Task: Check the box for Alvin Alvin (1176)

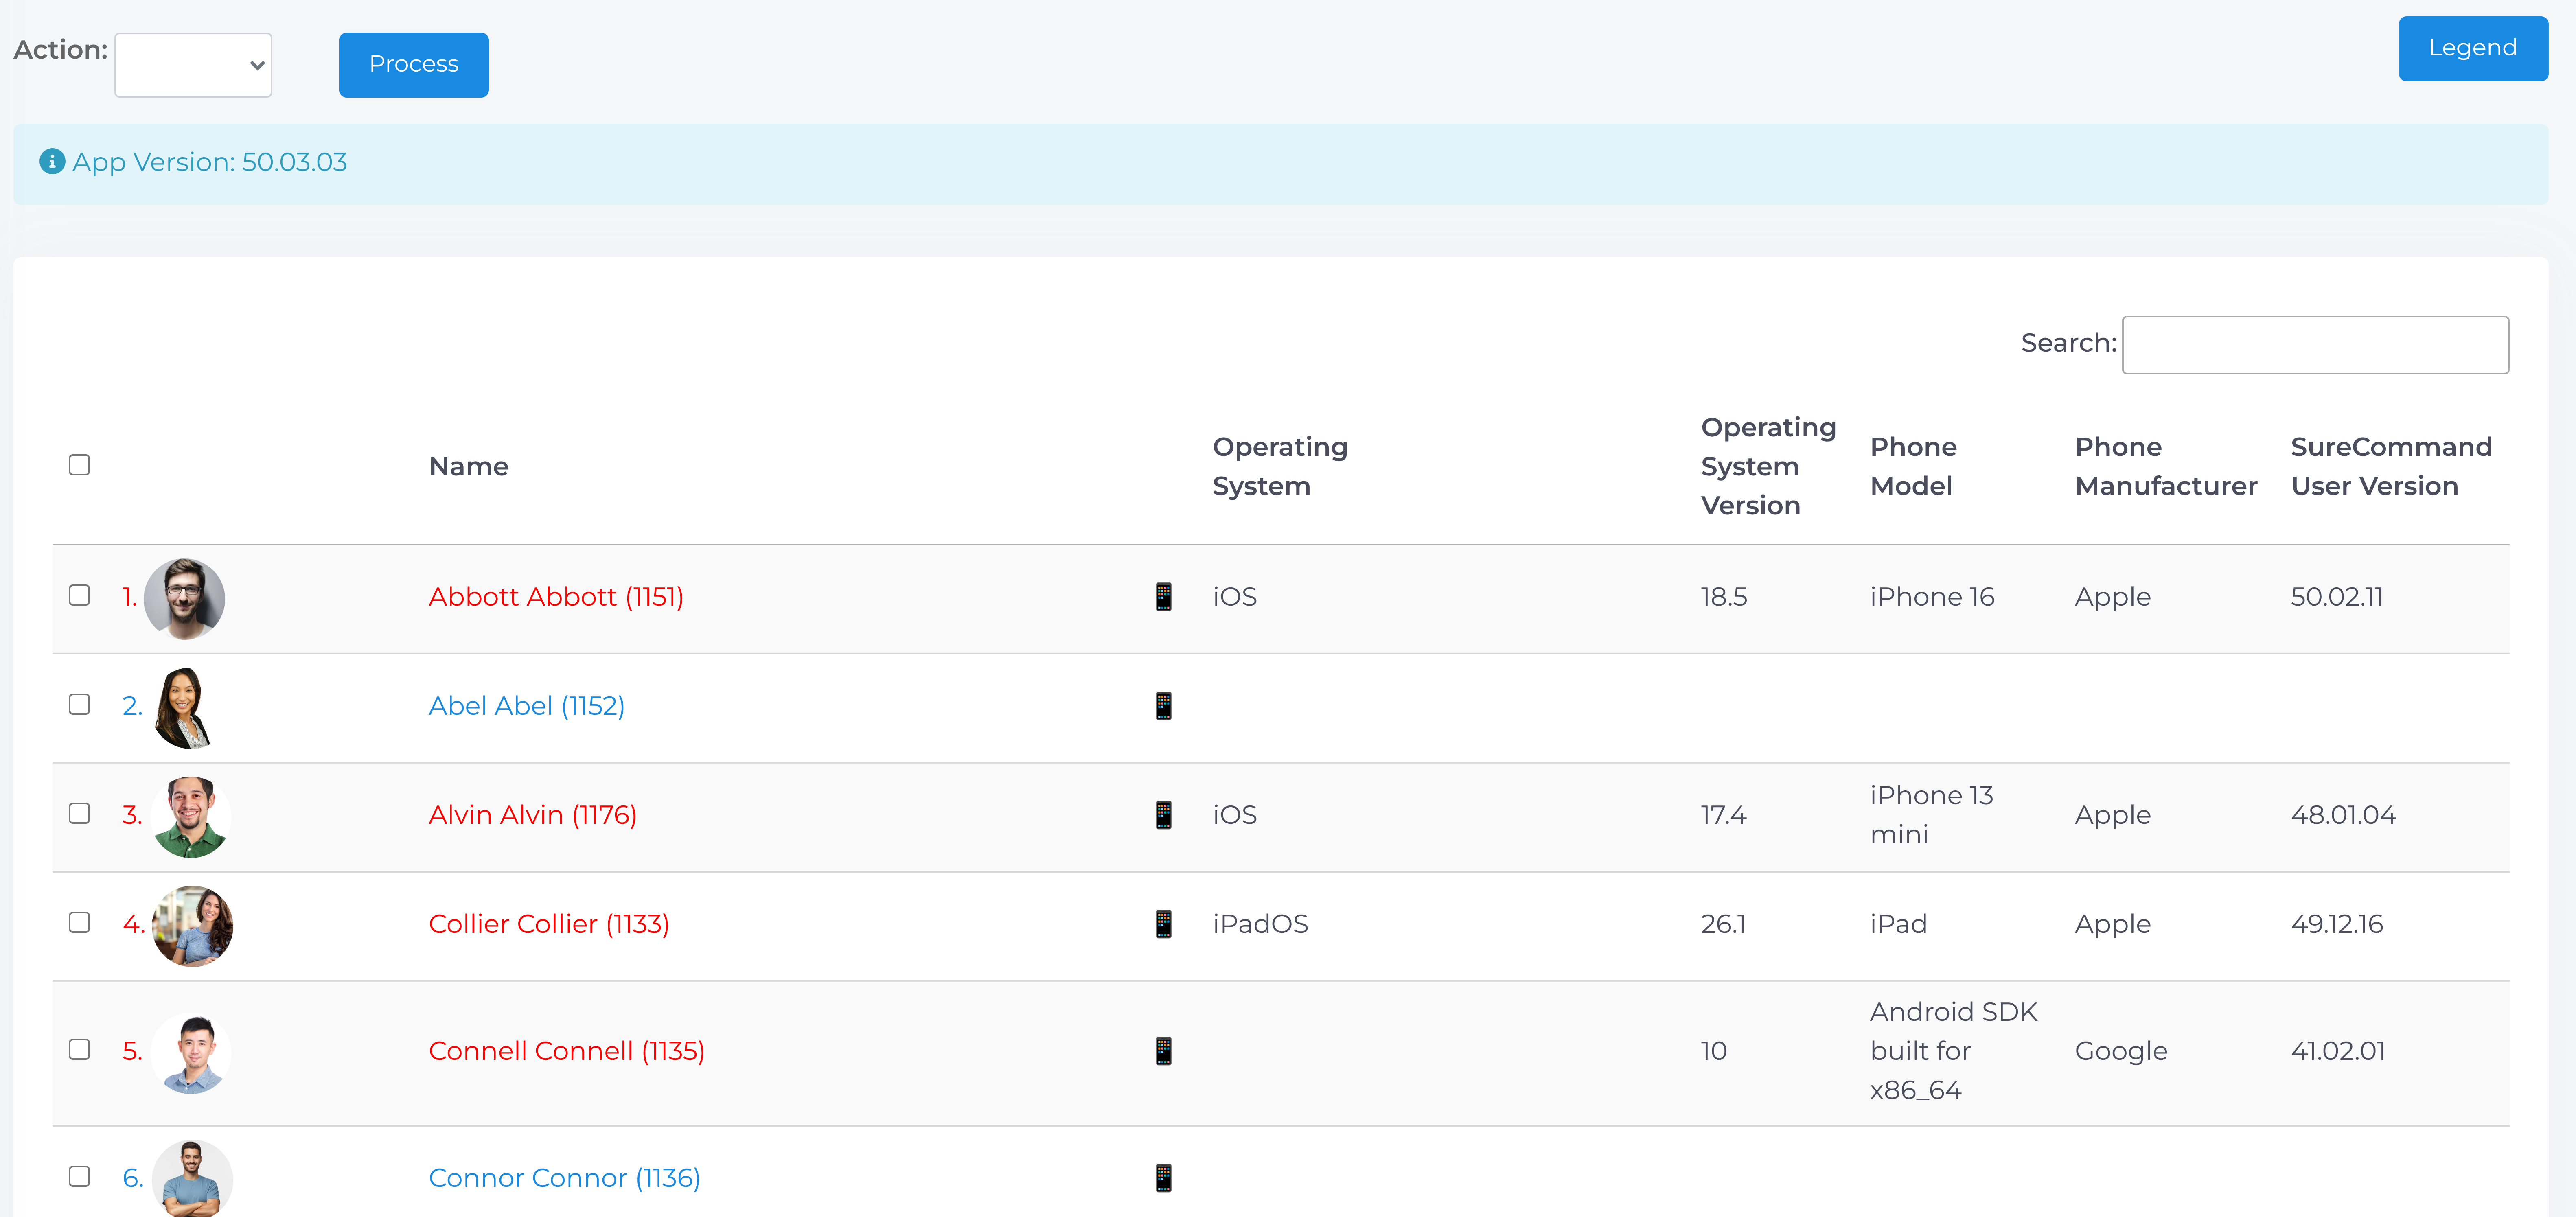Action: (79, 813)
